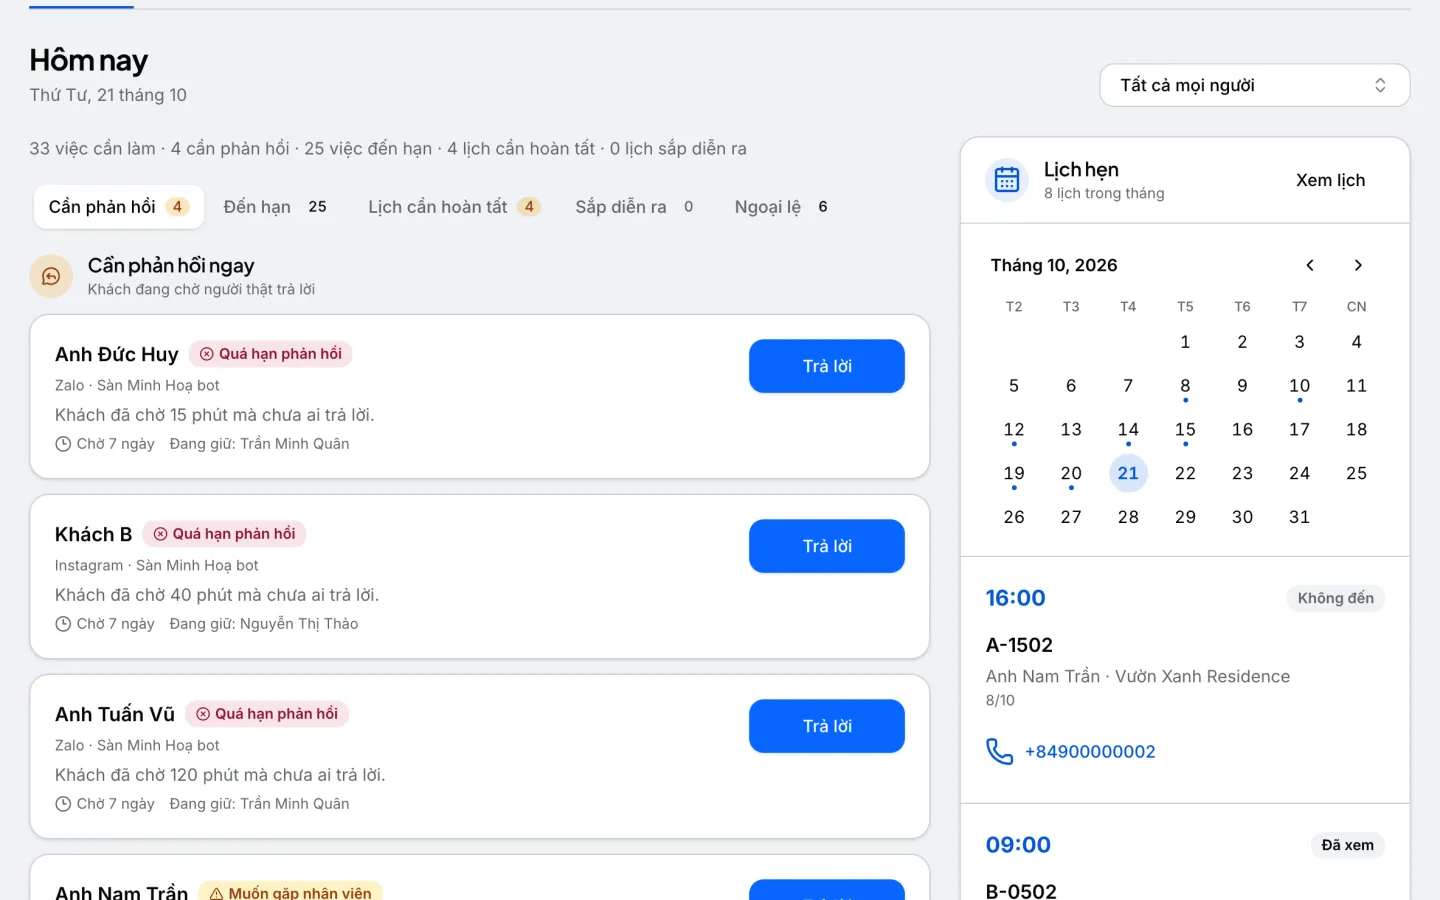Select day 12 in the calendar
This screenshot has width=1440, height=900.
(x=1014, y=430)
